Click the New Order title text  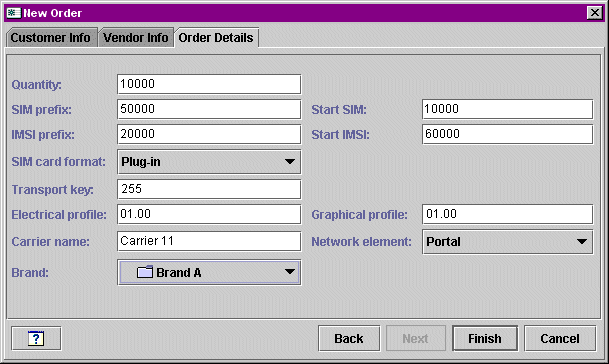tap(52, 13)
